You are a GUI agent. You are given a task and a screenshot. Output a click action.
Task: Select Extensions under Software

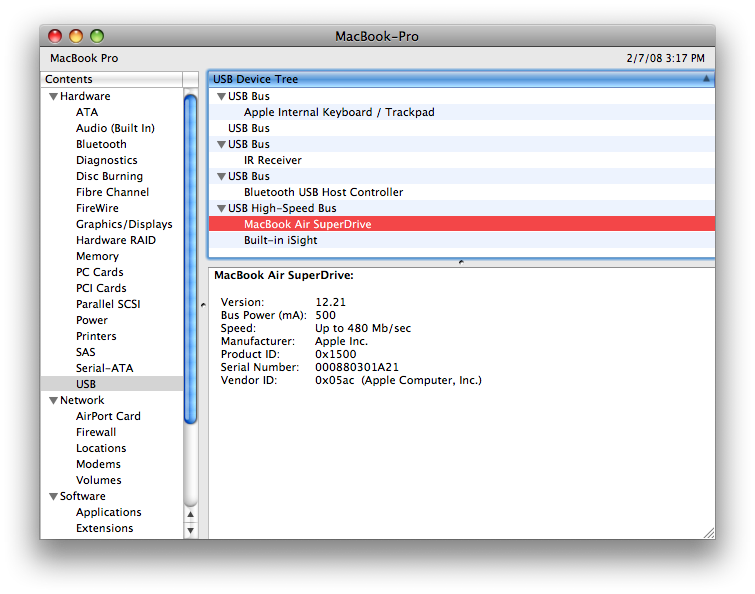click(x=104, y=528)
